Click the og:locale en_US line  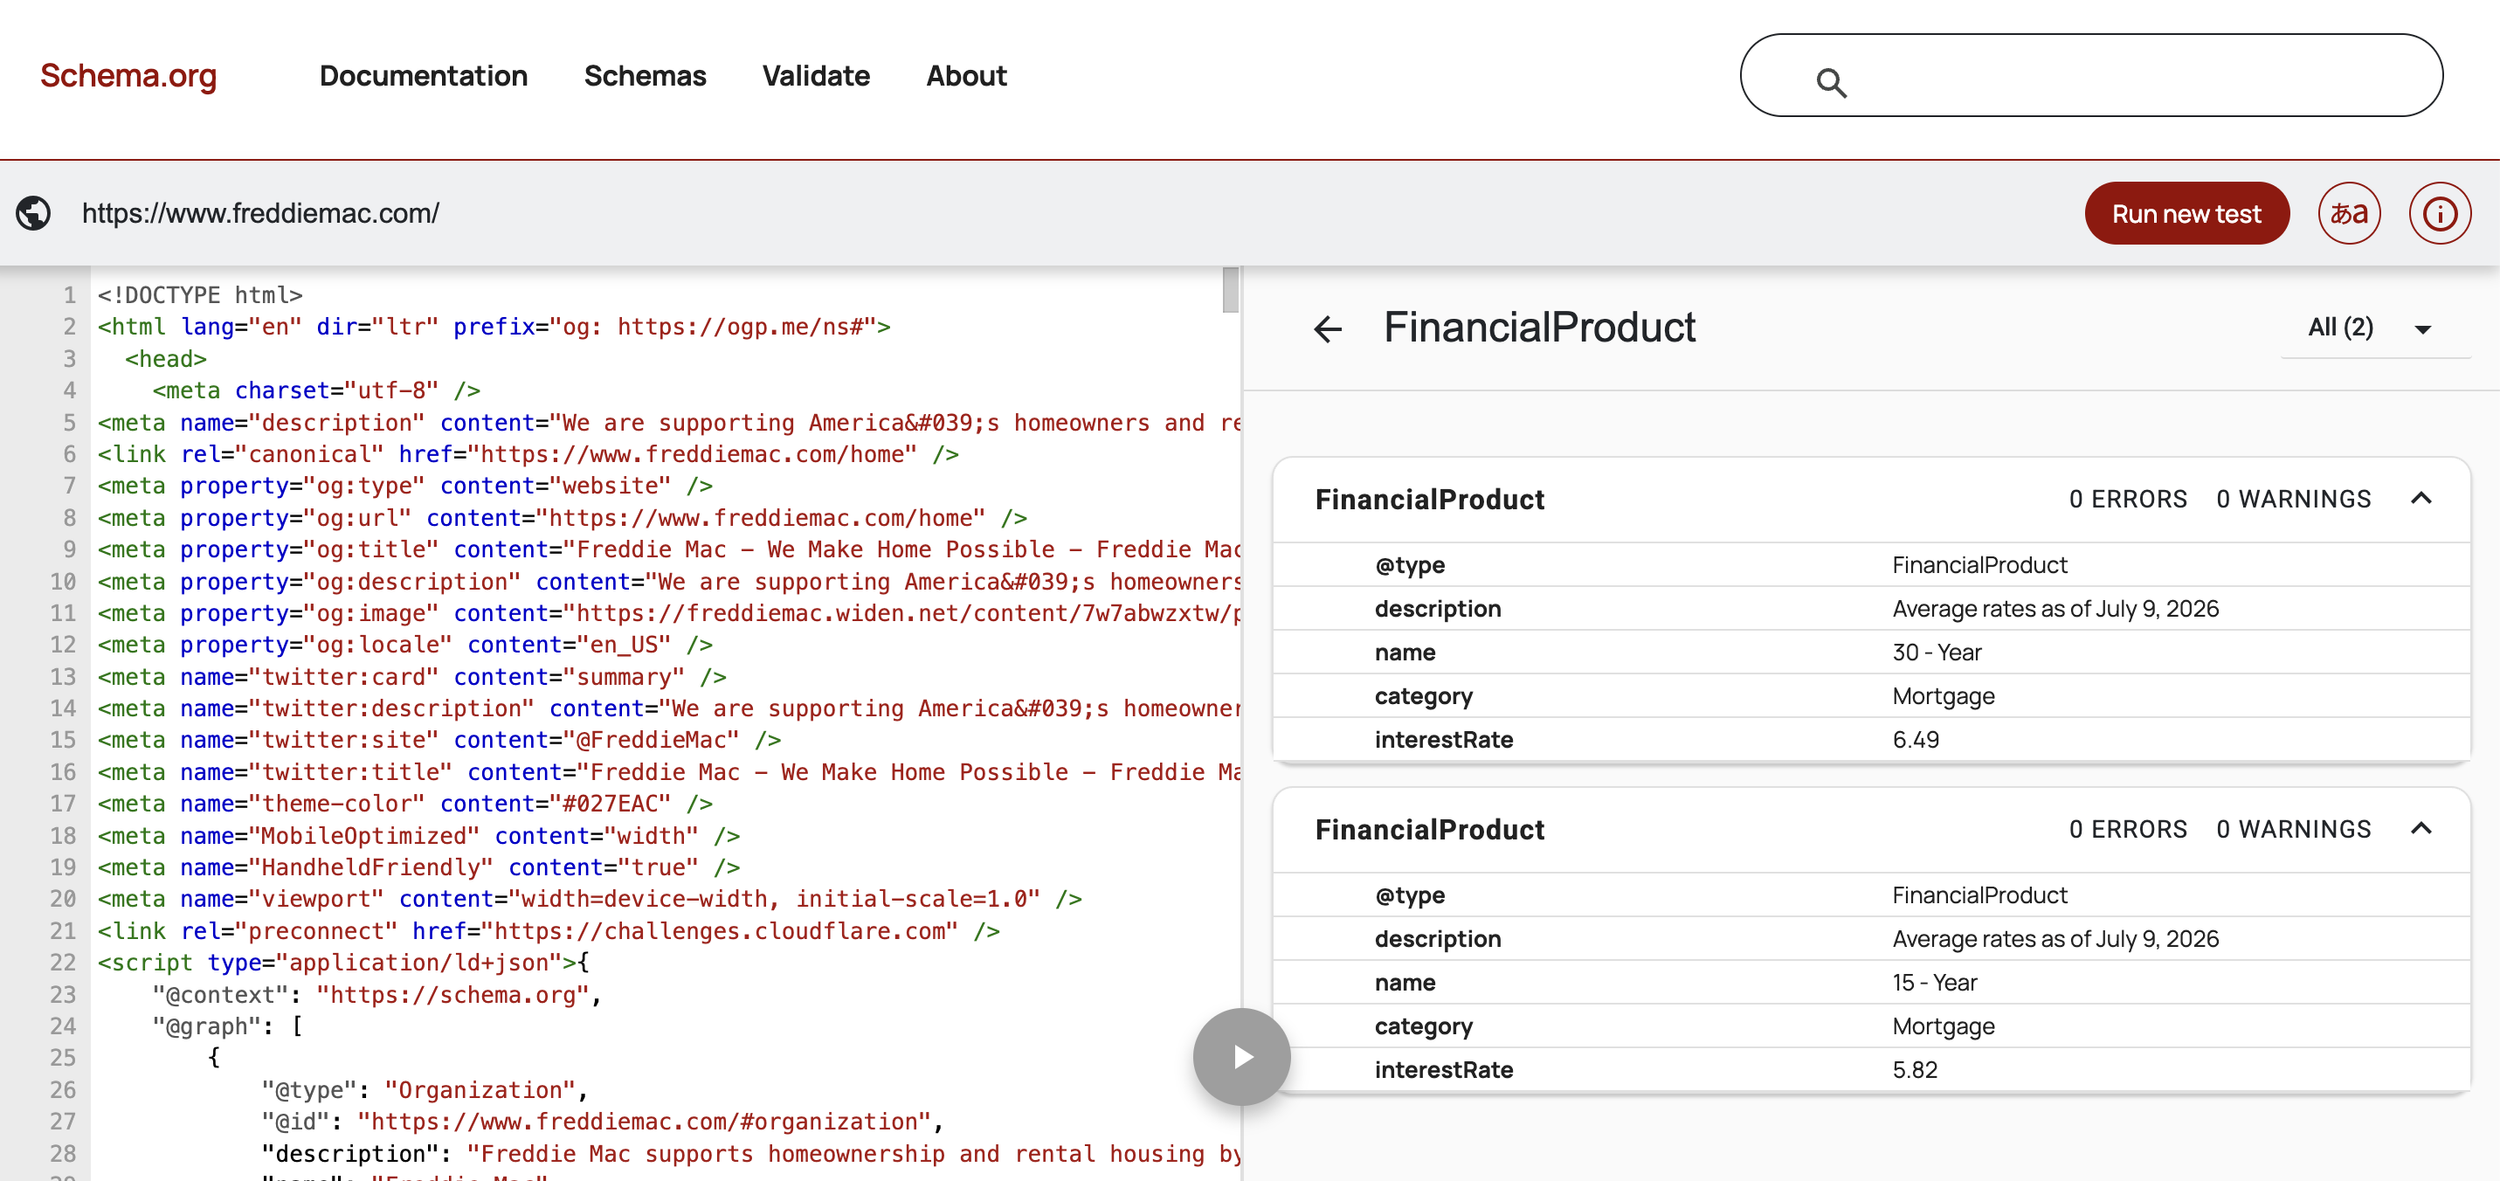[405, 645]
